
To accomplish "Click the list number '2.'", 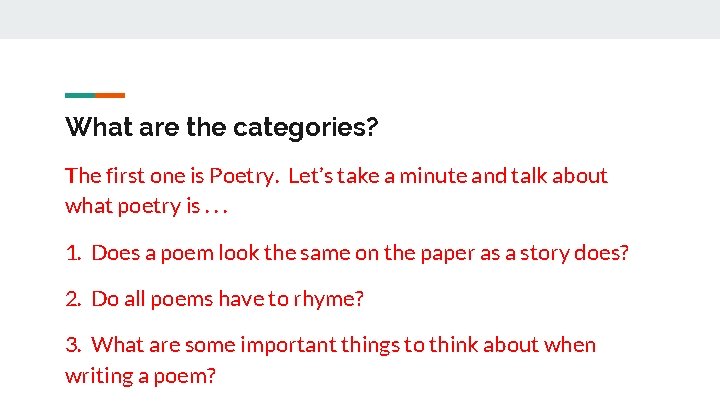I will tap(74, 298).
